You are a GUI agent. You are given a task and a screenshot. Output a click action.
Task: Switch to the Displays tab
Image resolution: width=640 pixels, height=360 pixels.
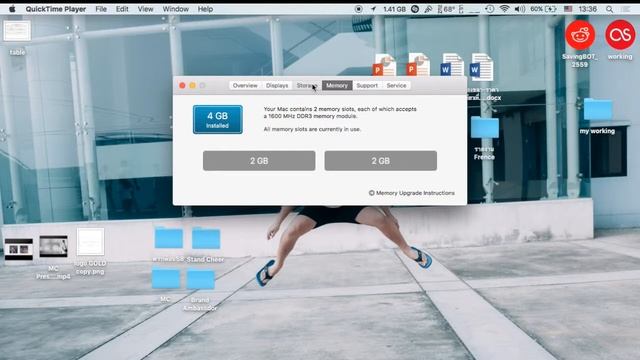tap(277, 85)
